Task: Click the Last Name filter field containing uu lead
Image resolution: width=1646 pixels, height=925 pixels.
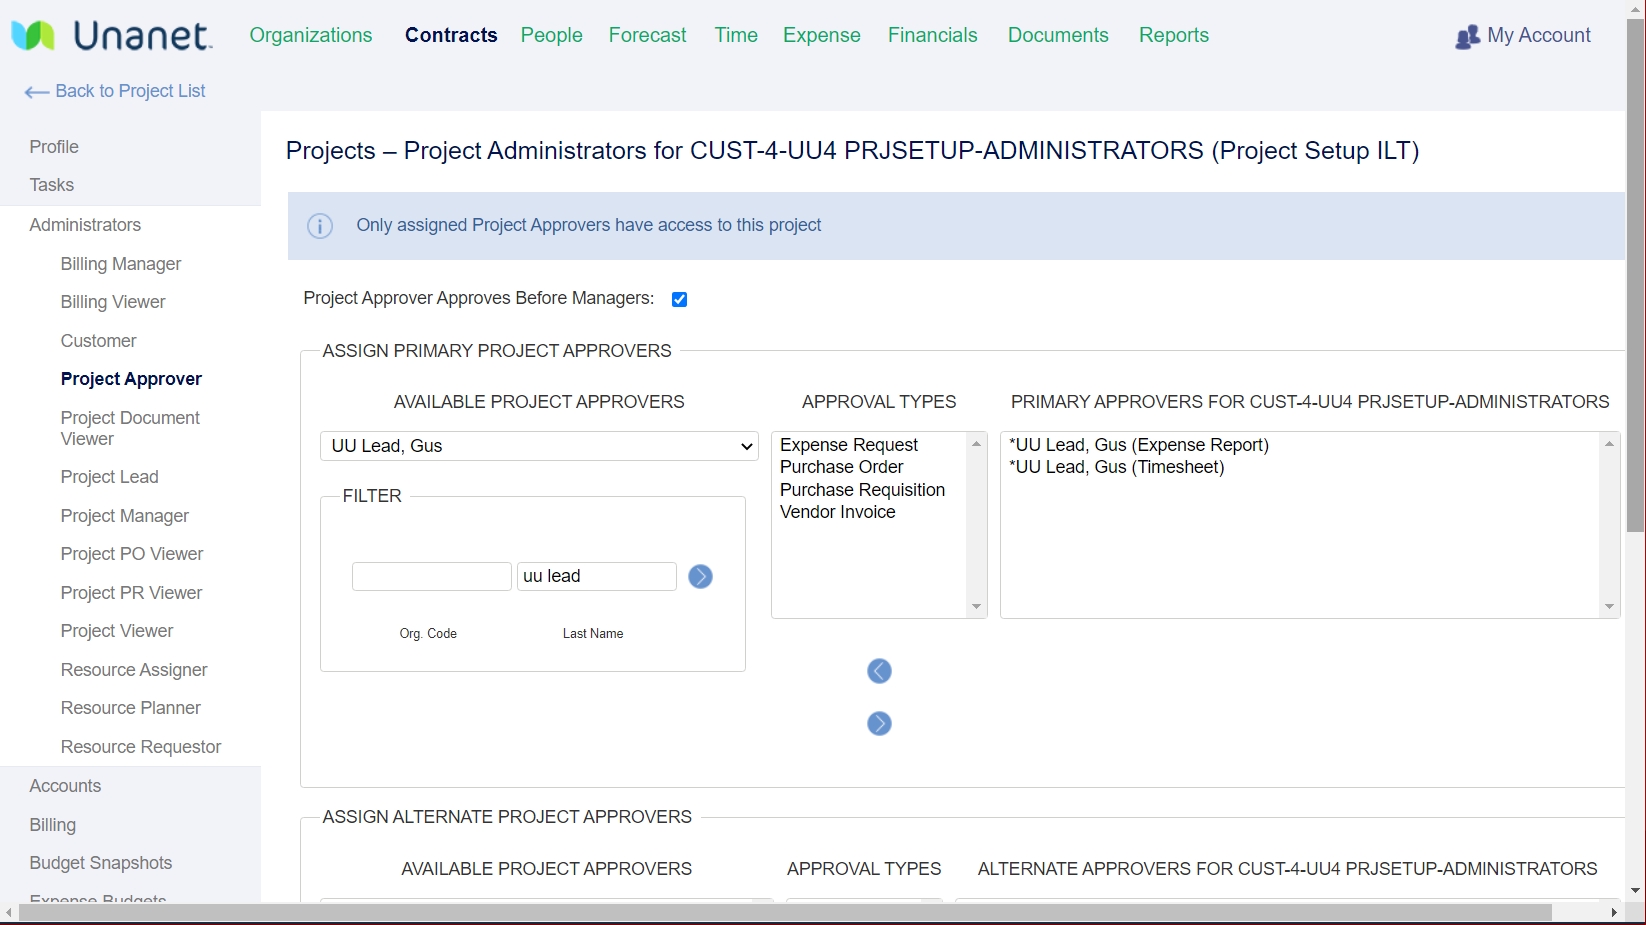Action: tap(596, 576)
